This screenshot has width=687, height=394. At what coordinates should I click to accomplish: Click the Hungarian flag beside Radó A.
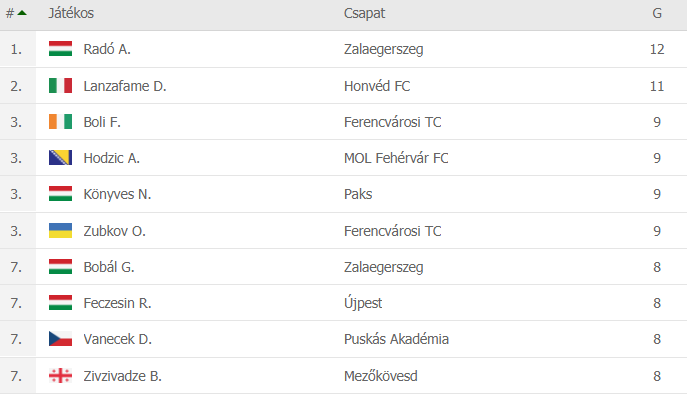(60, 49)
